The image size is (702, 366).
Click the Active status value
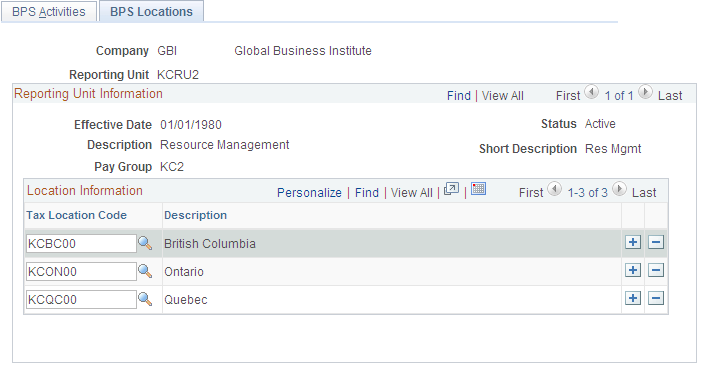click(x=600, y=124)
